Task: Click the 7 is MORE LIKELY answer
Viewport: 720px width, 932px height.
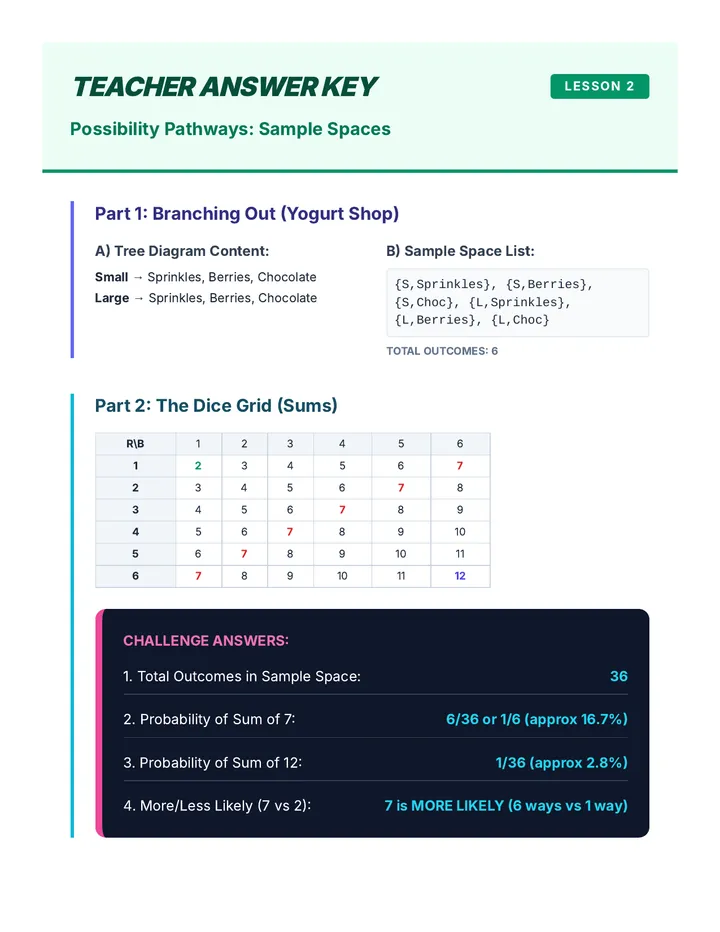Action: 506,806
